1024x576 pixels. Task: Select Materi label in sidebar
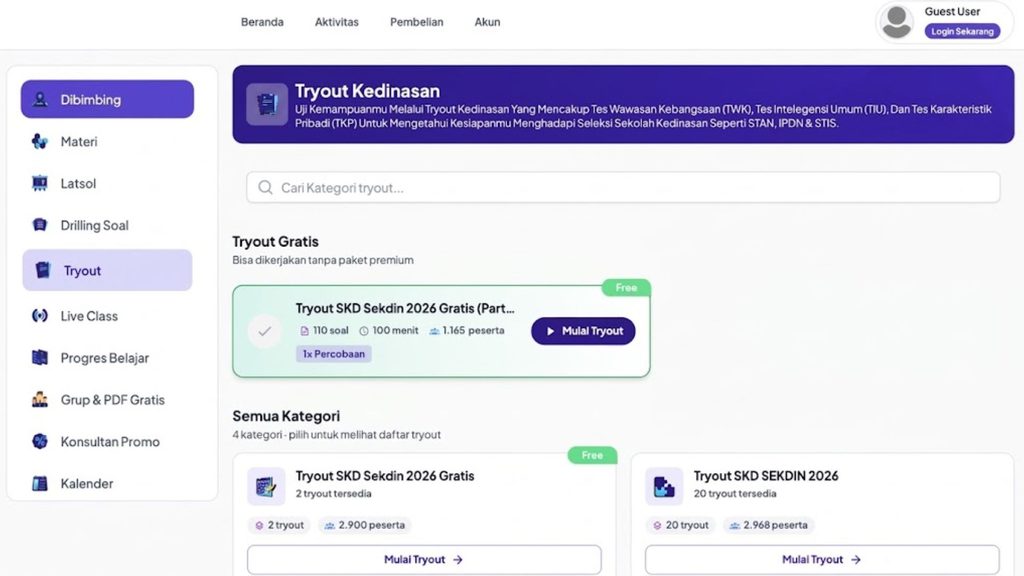coord(79,141)
